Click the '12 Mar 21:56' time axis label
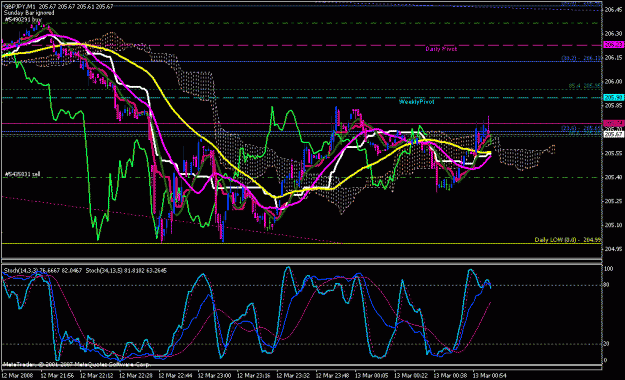This screenshot has height=380, width=625. point(57,376)
